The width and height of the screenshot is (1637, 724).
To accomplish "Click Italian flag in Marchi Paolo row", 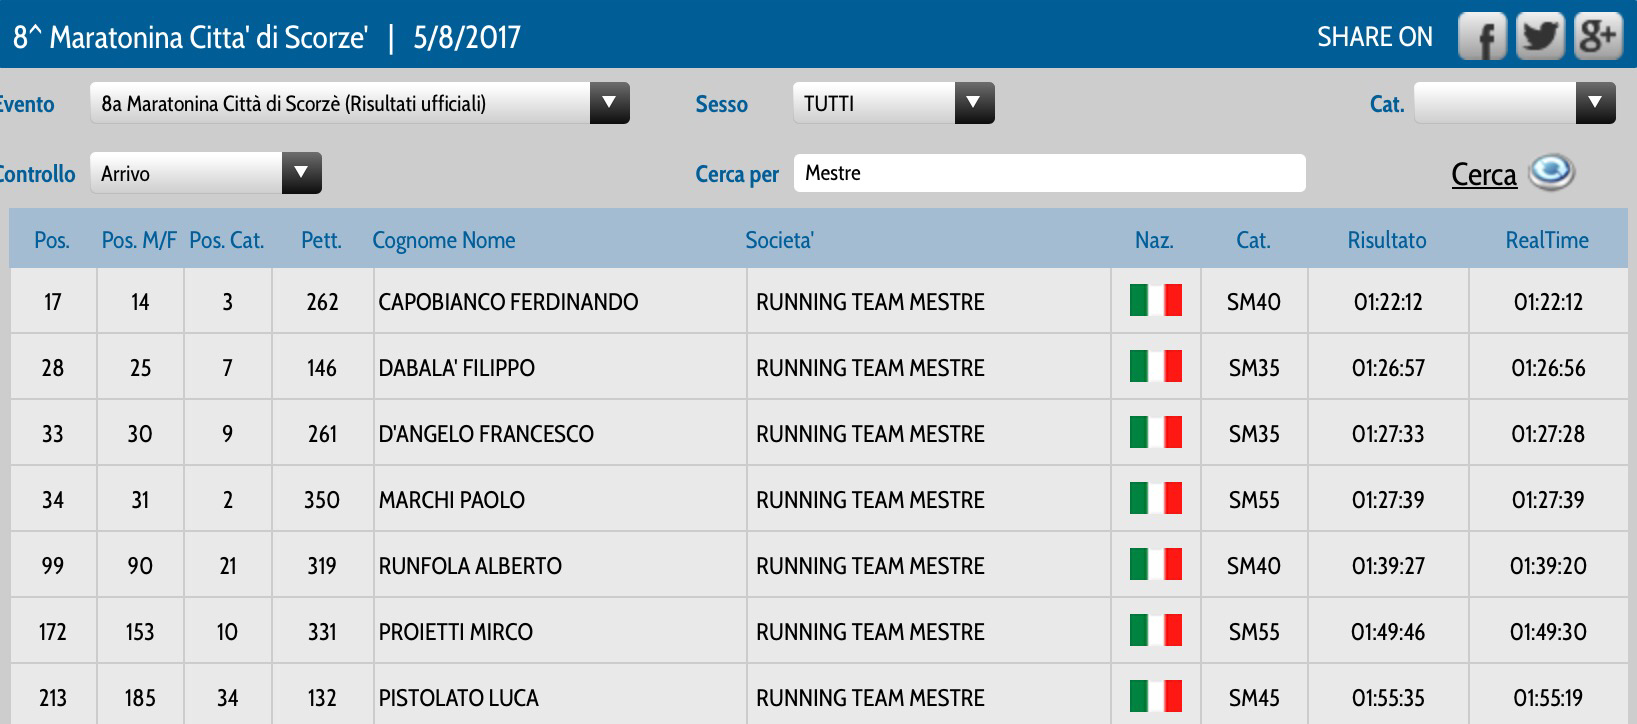I will [1155, 499].
